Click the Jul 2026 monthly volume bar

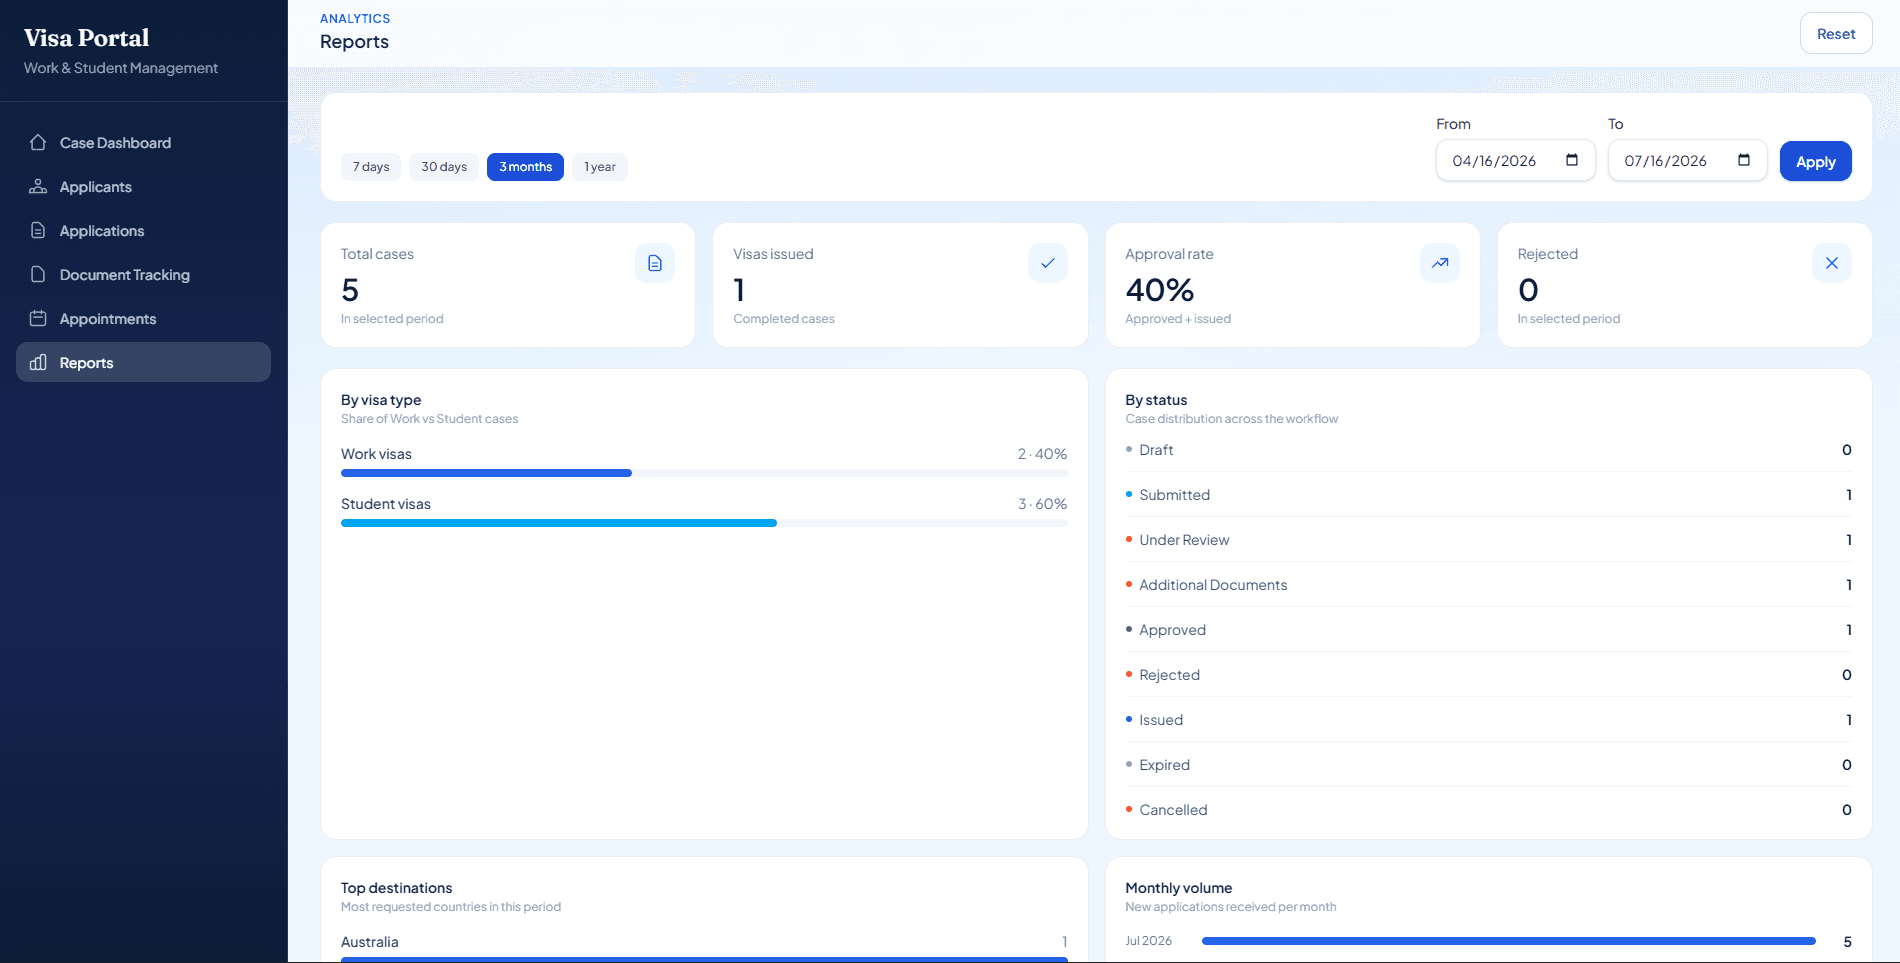(x=1508, y=941)
